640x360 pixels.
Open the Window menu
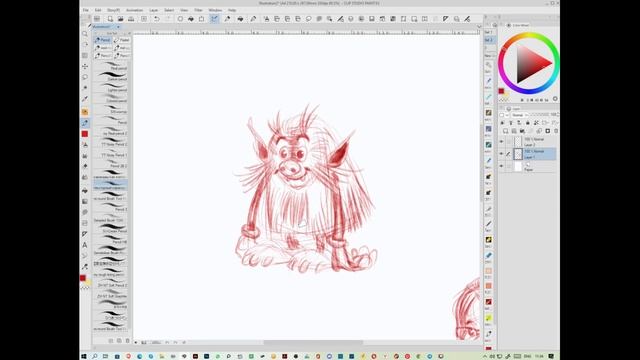coord(215,10)
